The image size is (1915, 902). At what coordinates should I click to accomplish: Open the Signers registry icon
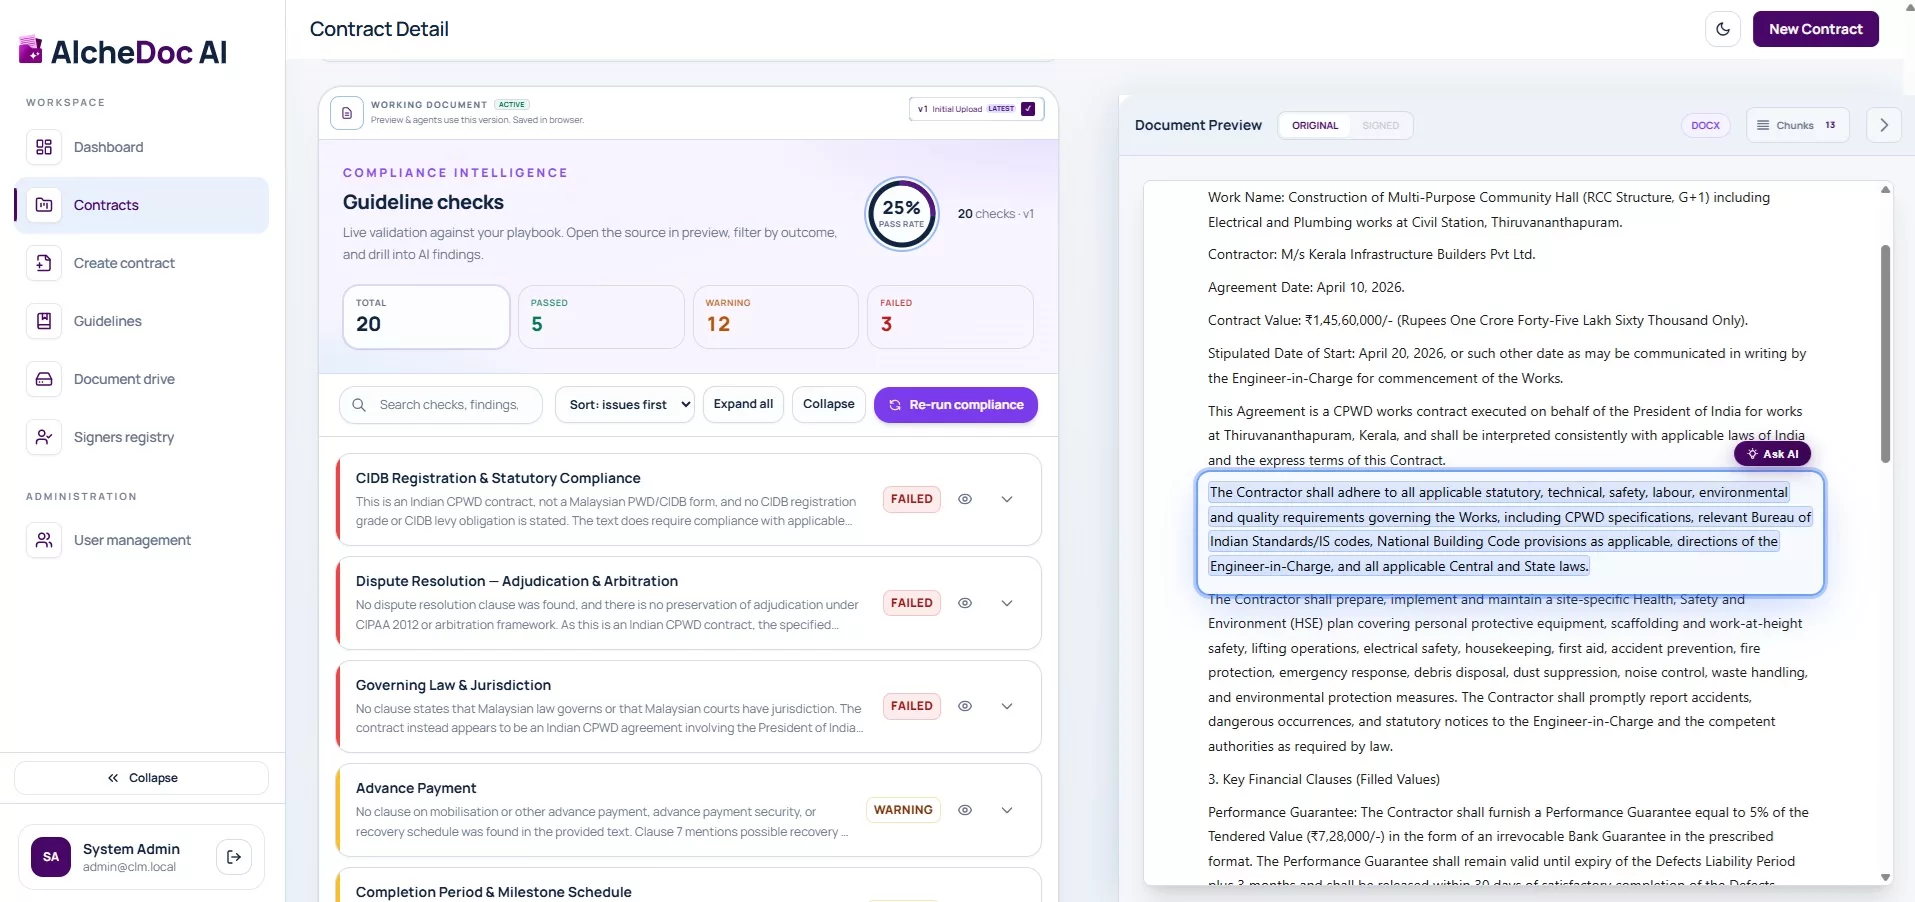44,437
